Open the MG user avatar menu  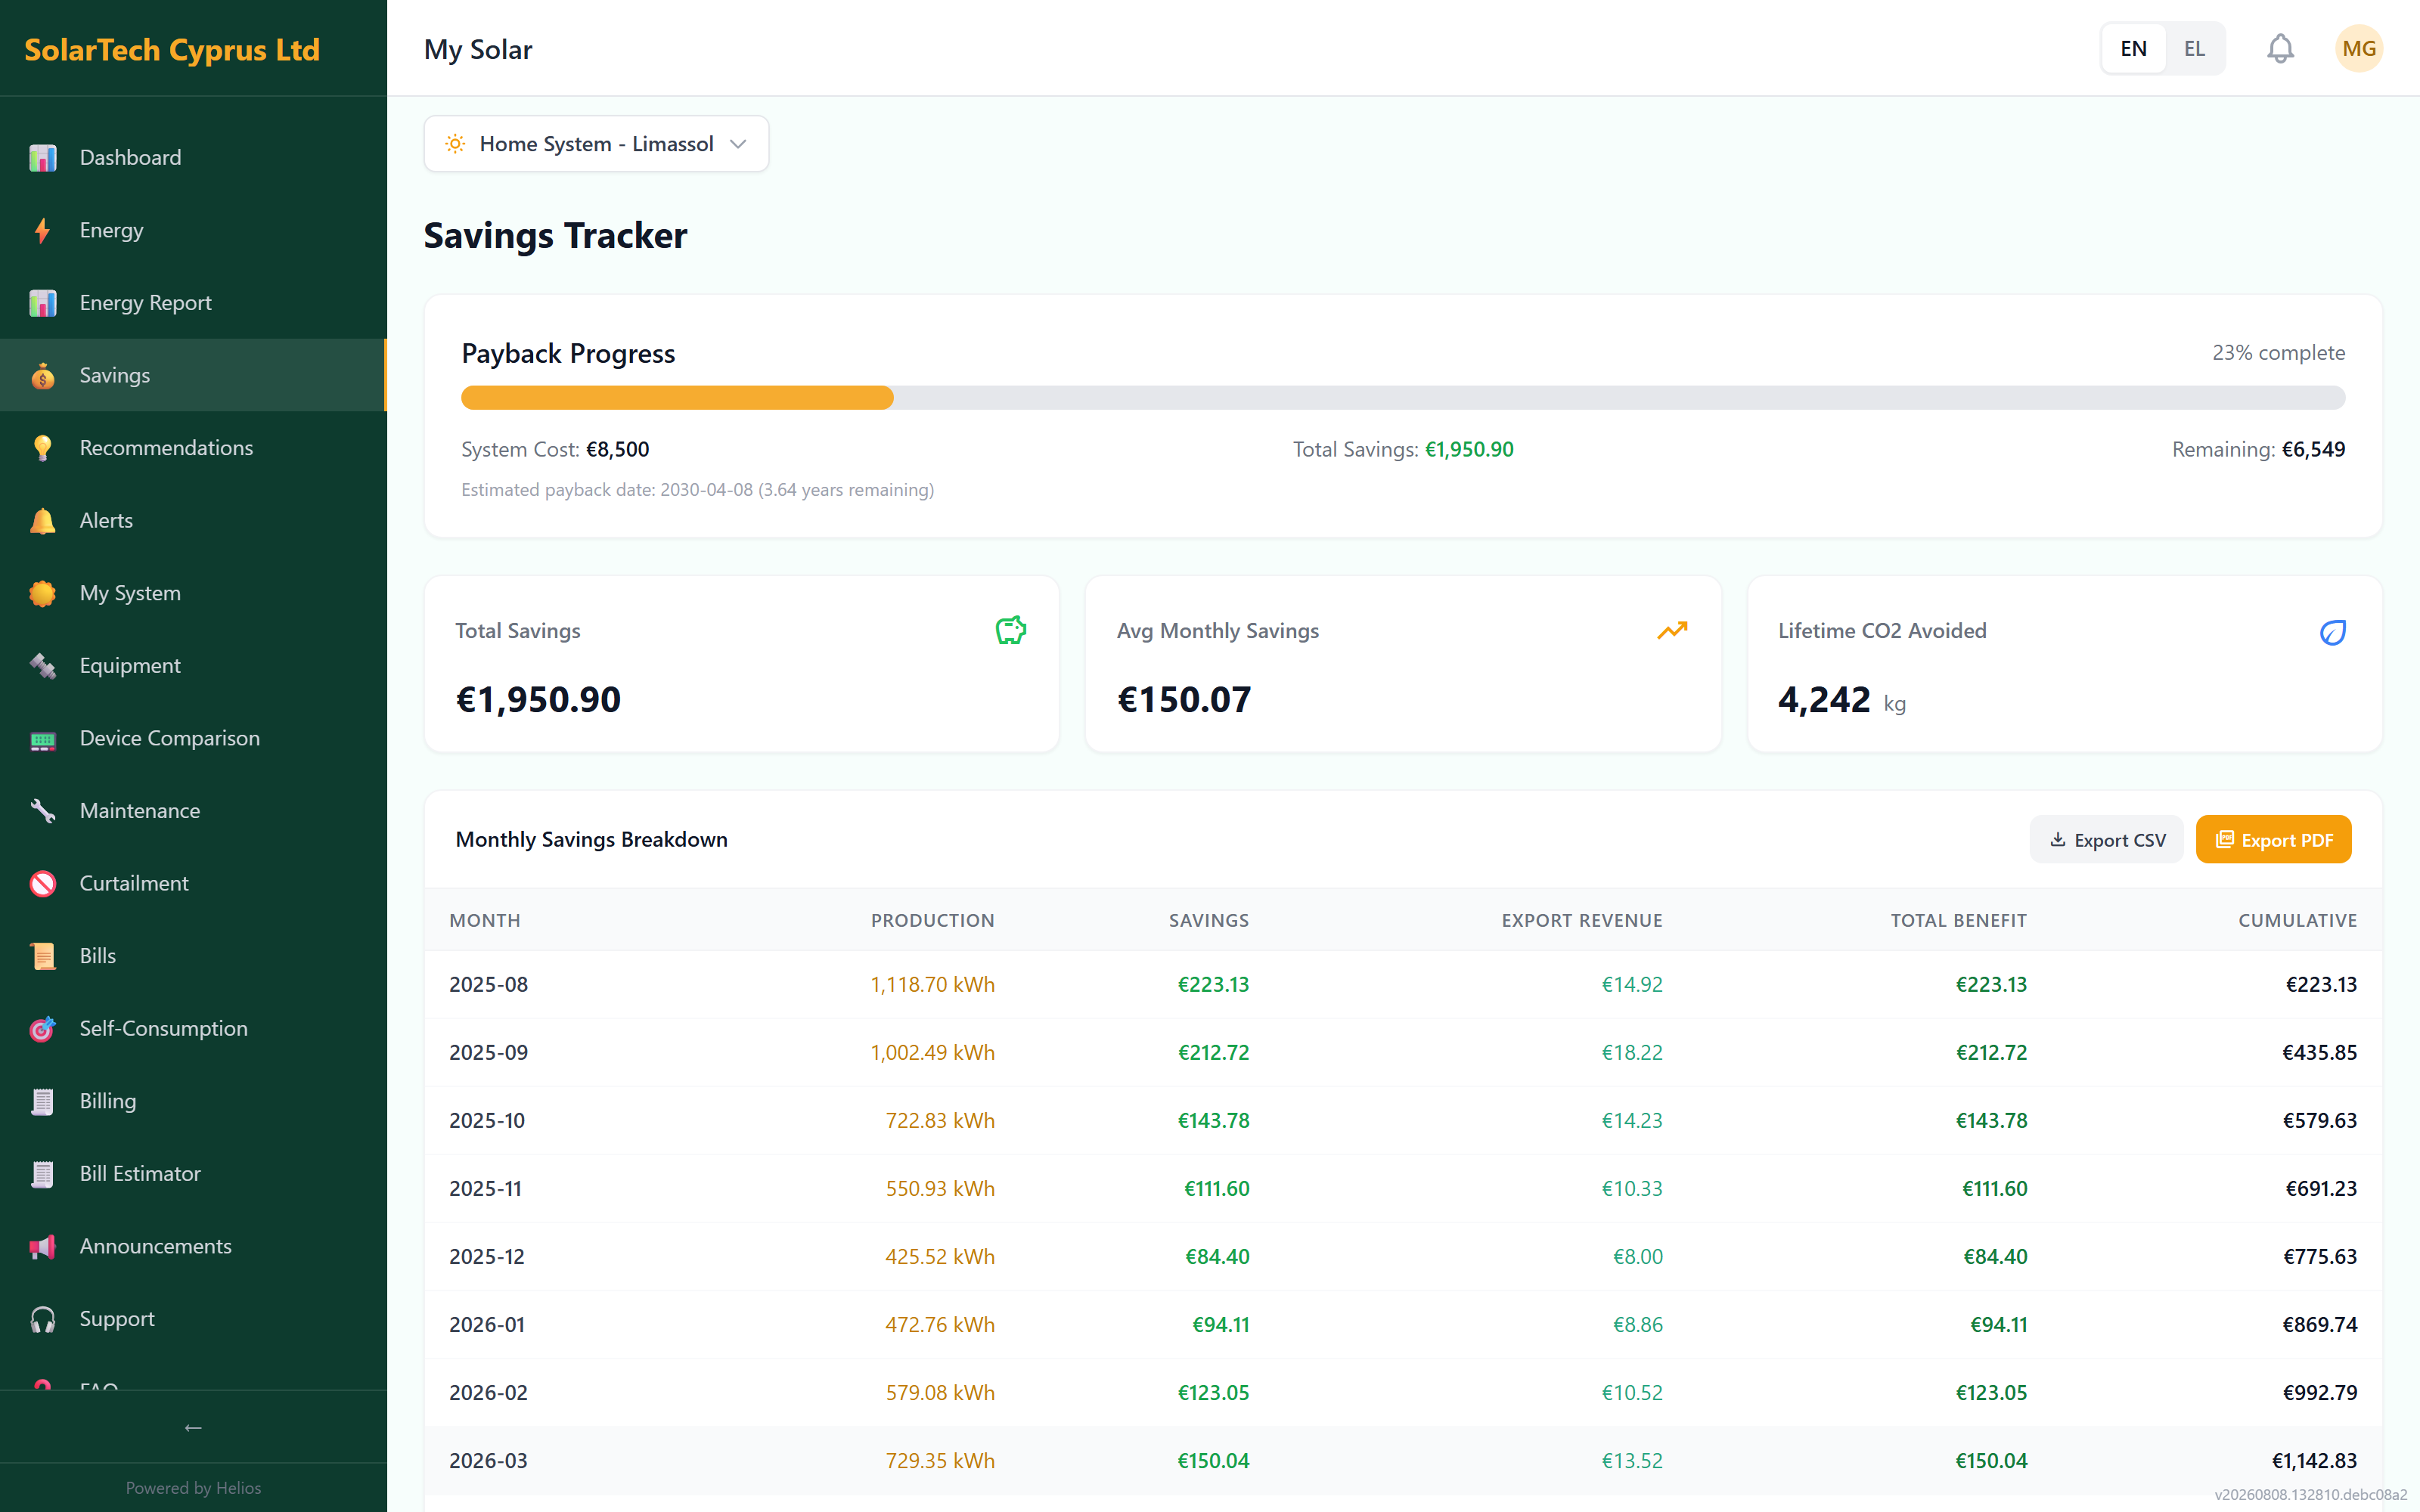[2359, 48]
